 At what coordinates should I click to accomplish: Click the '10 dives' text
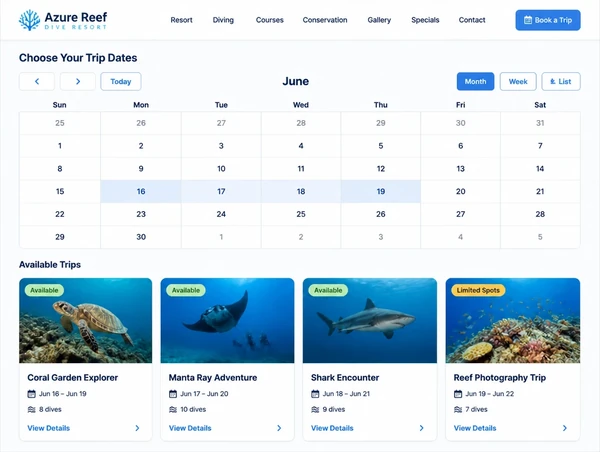193,410
